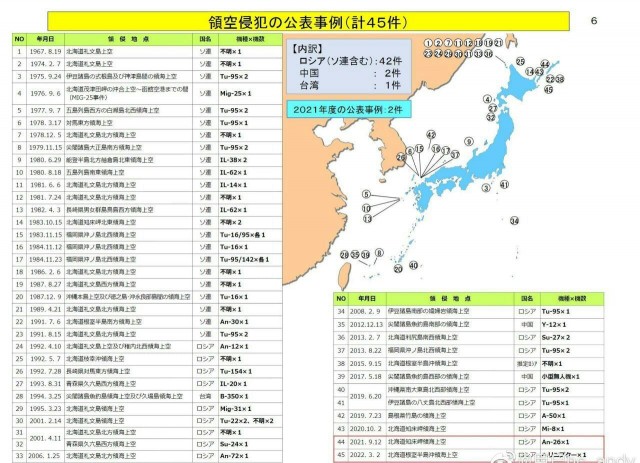
Task: Click the cyan 2021年度の公表事例:2件 box
Action: (348, 109)
